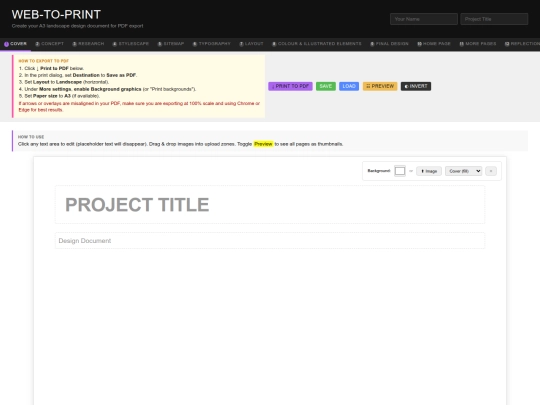540x405 pixels.
Task: Focus the Your Name field
Action: (x=424, y=19)
